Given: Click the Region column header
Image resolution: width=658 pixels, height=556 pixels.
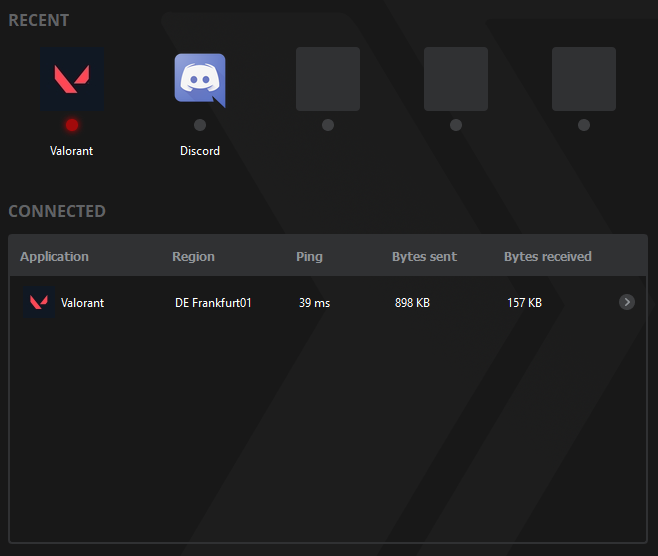Looking at the screenshot, I should (193, 257).
